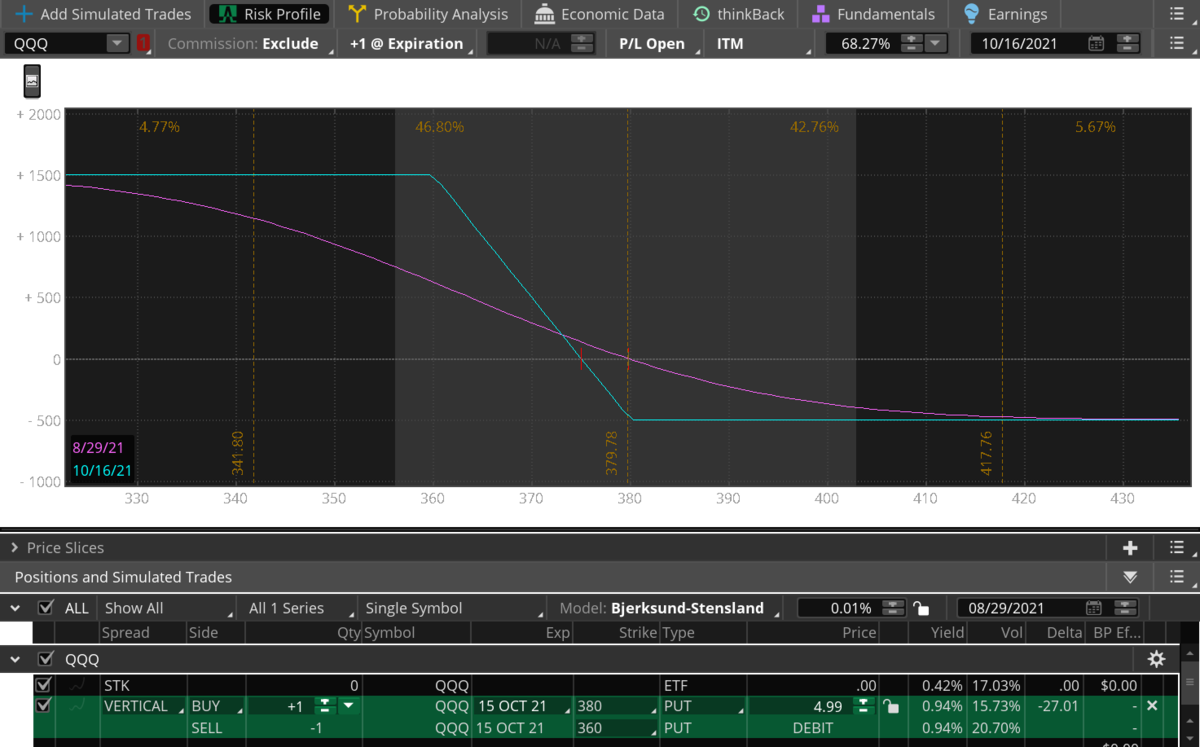Add a price slice with the plus icon
Image resolution: width=1200 pixels, height=747 pixels.
click(x=1130, y=548)
